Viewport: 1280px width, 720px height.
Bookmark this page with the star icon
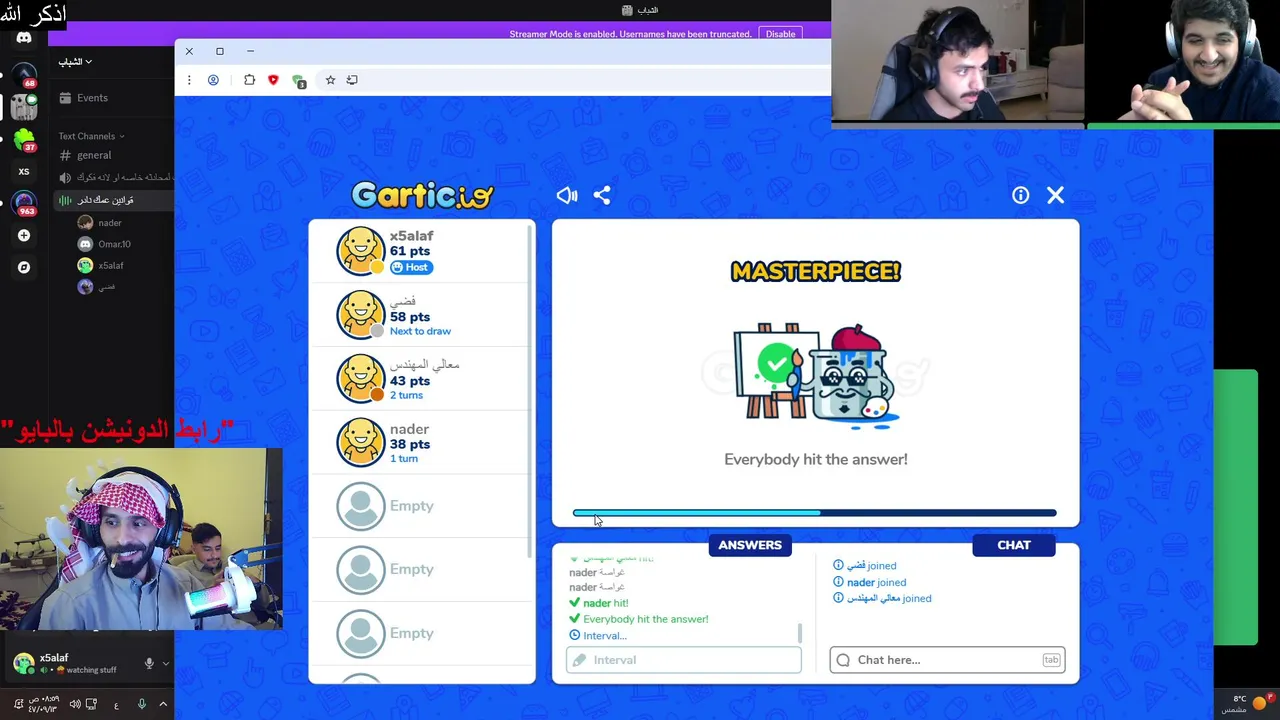(x=330, y=80)
